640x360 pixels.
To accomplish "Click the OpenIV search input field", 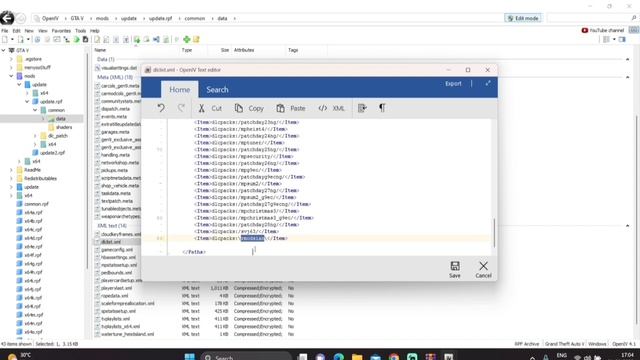I will point(588,18).
